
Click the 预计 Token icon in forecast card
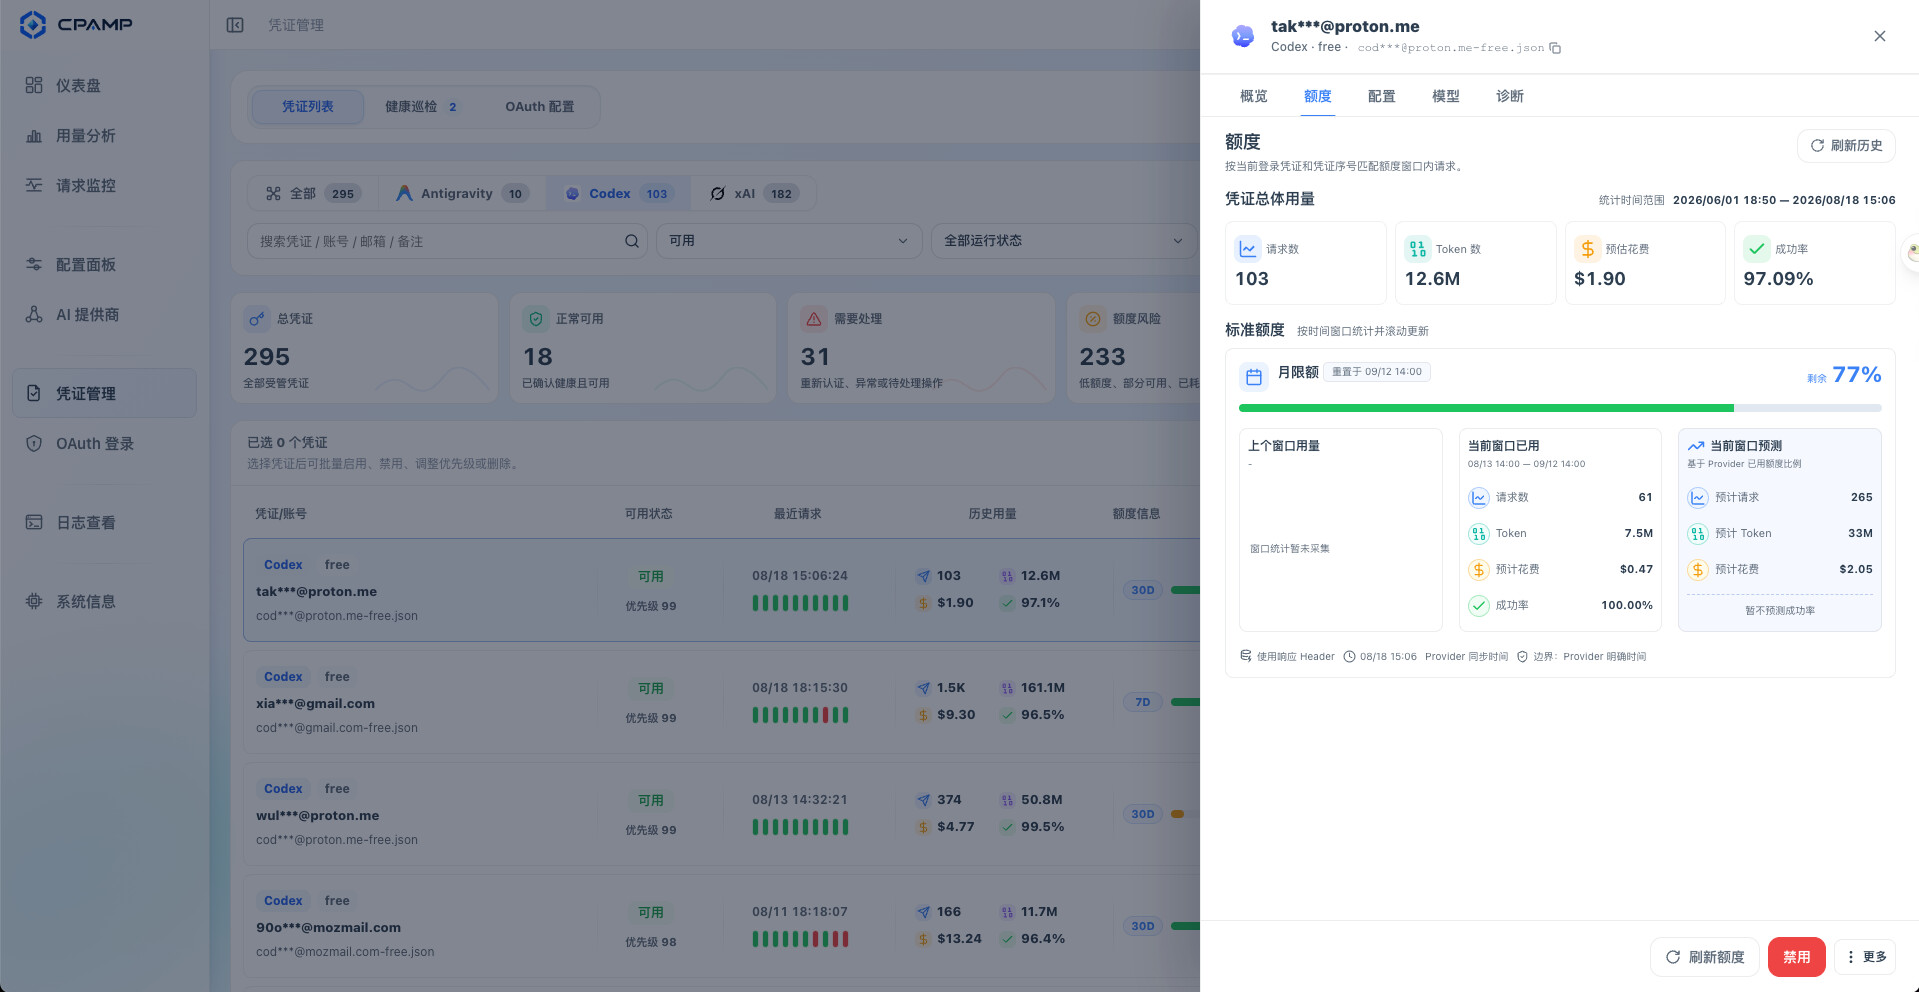[1698, 533]
